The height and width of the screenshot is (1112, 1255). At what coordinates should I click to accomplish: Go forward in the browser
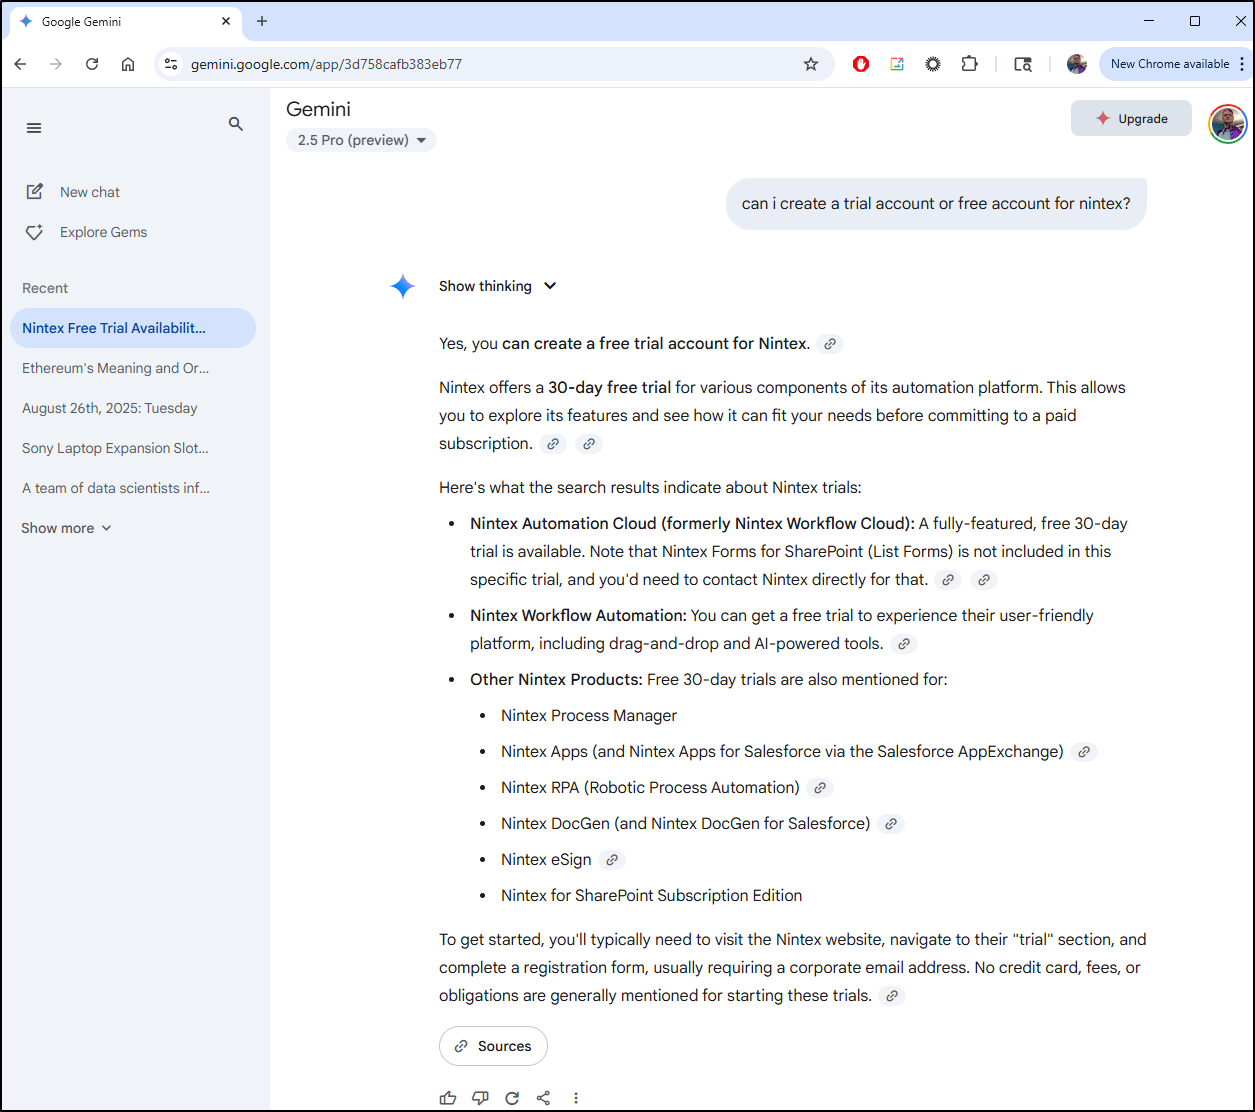coord(56,64)
